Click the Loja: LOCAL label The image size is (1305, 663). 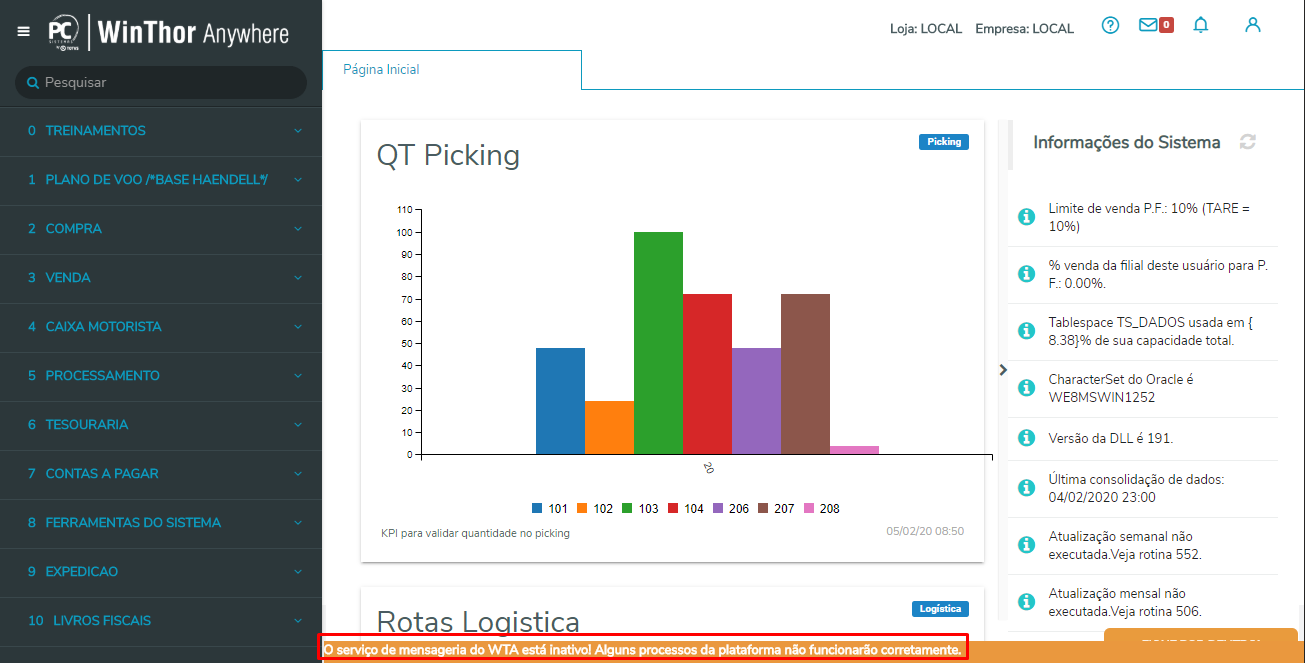click(926, 29)
